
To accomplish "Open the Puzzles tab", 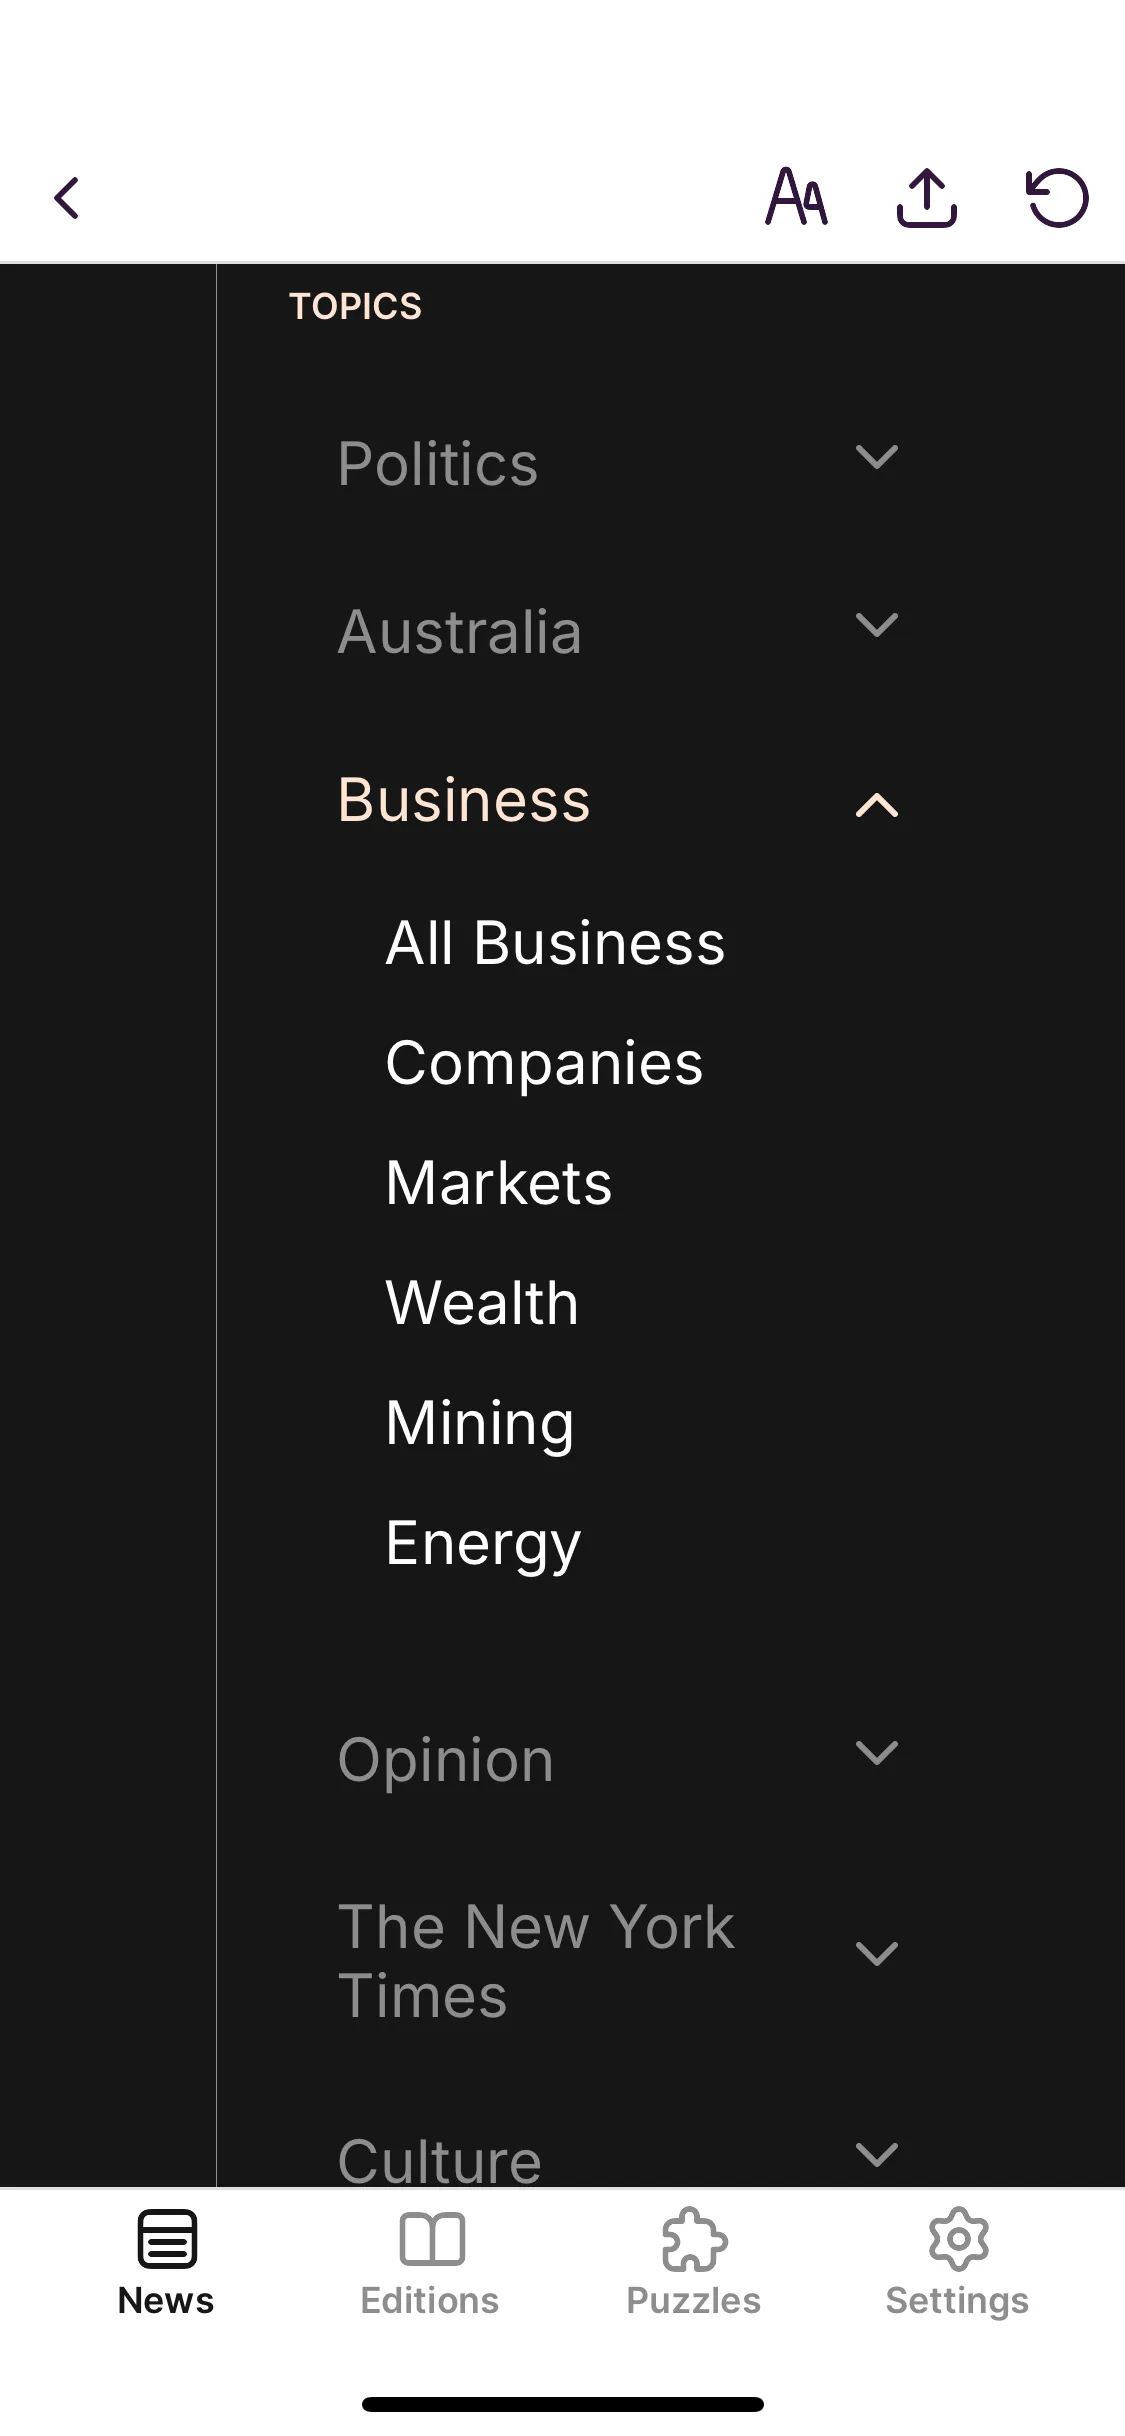I will [694, 2264].
